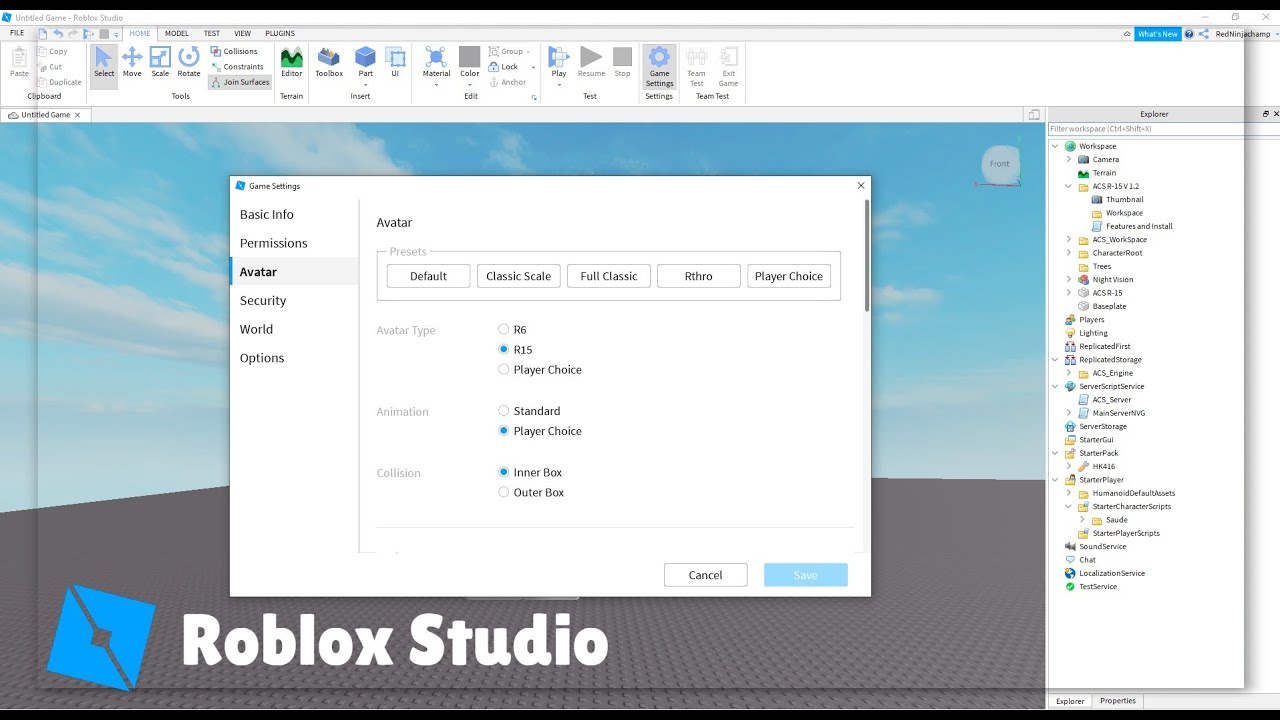Click the Resume button
Viewport: 1280px width, 720px height.
(x=591, y=62)
